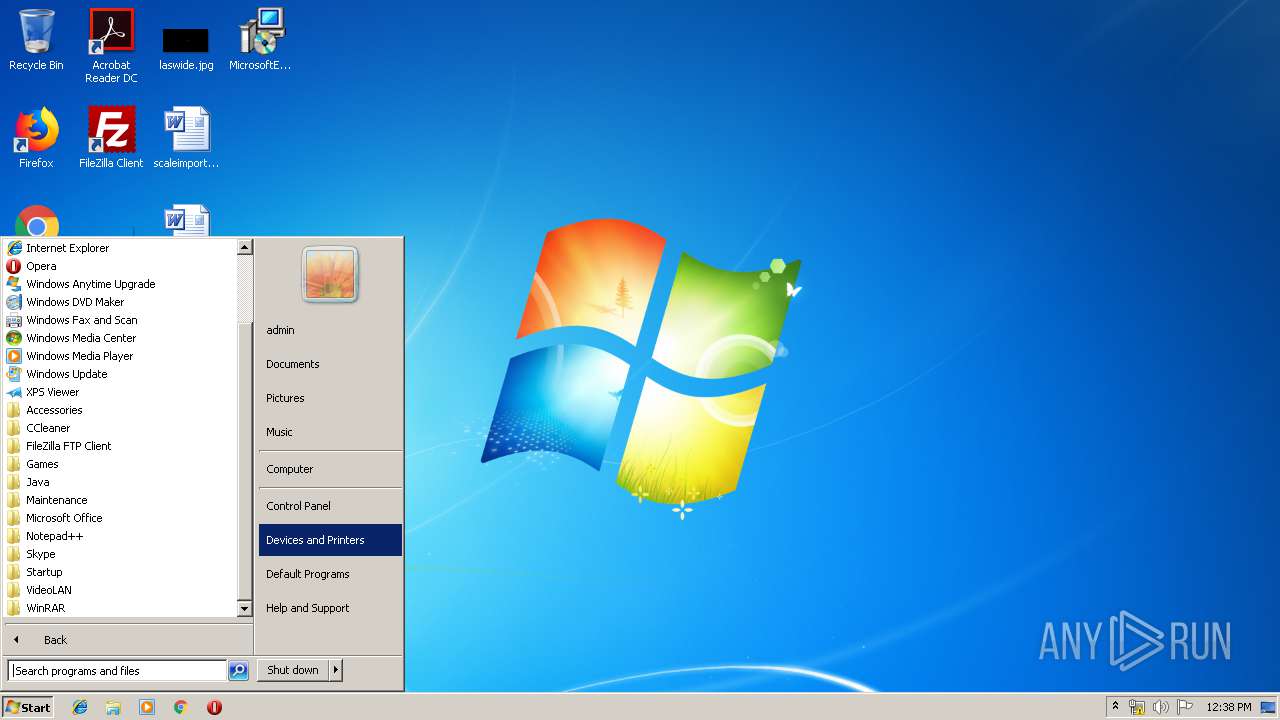
Task: Open Pictures from Start menu
Action: [x=330, y=398]
